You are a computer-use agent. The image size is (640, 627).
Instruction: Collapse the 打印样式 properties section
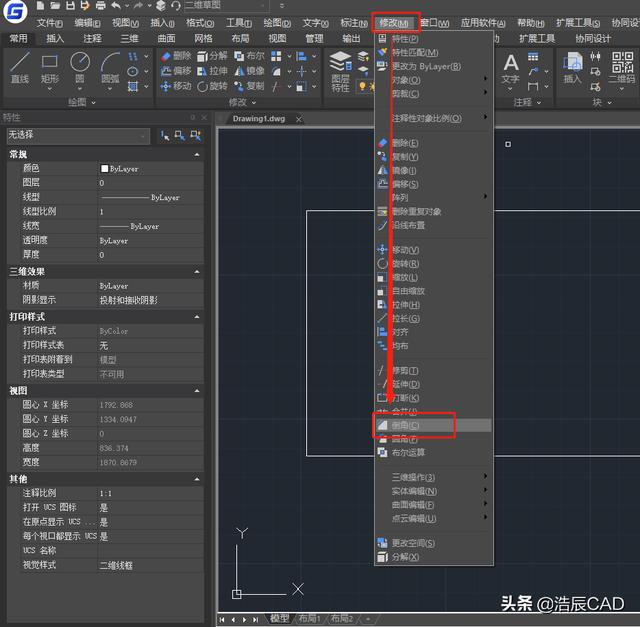click(197, 317)
